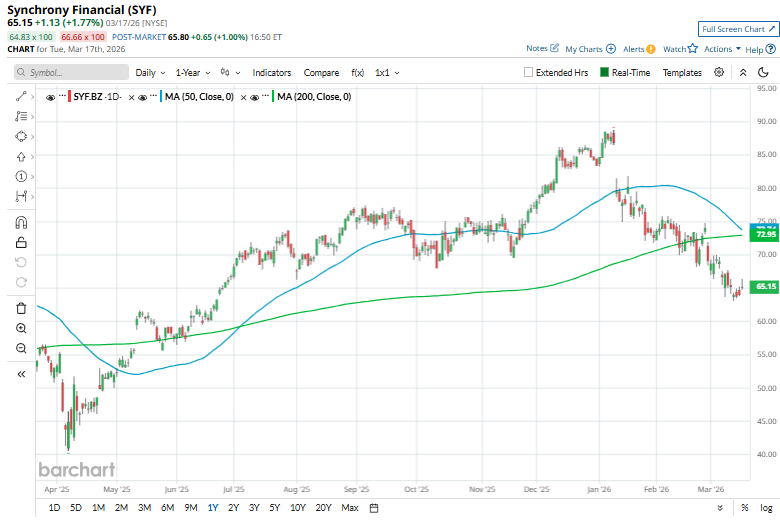Open chart settings gear icon
The height and width of the screenshot is (523, 780).
pos(719,73)
